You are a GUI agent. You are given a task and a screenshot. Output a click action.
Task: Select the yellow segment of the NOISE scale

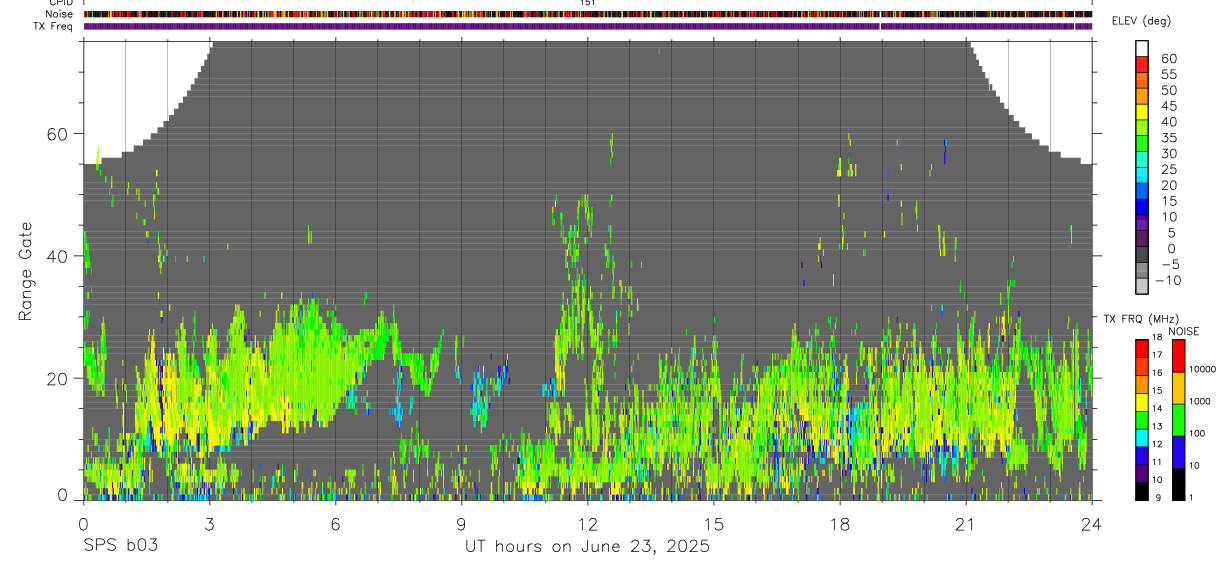[x=1178, y=388]
